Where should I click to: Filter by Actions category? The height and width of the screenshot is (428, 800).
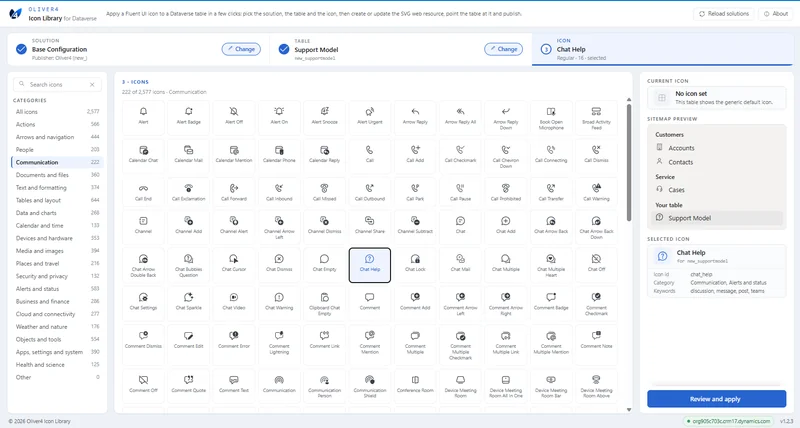(58, 124)
